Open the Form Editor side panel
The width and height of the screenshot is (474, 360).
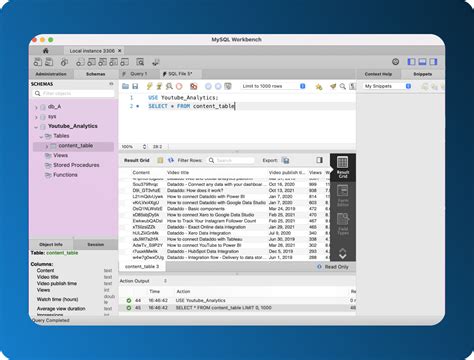tap(343, 196)
